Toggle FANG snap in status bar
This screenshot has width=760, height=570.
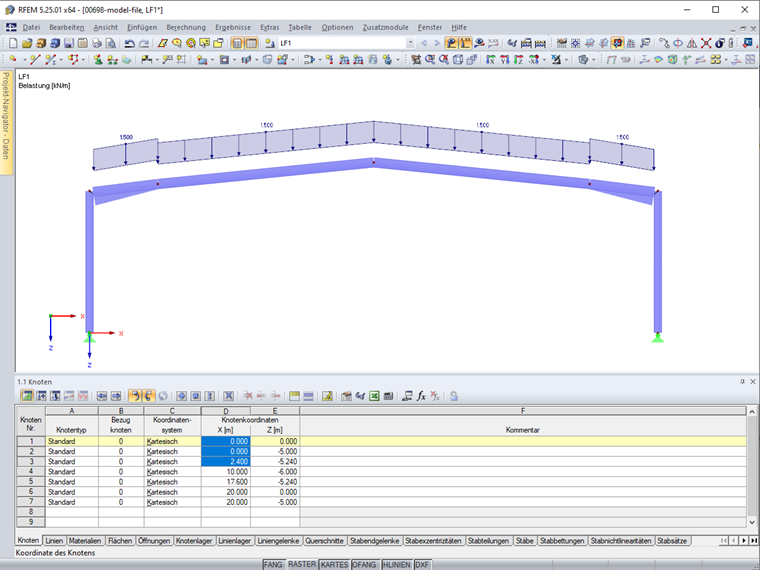(273, 565)
